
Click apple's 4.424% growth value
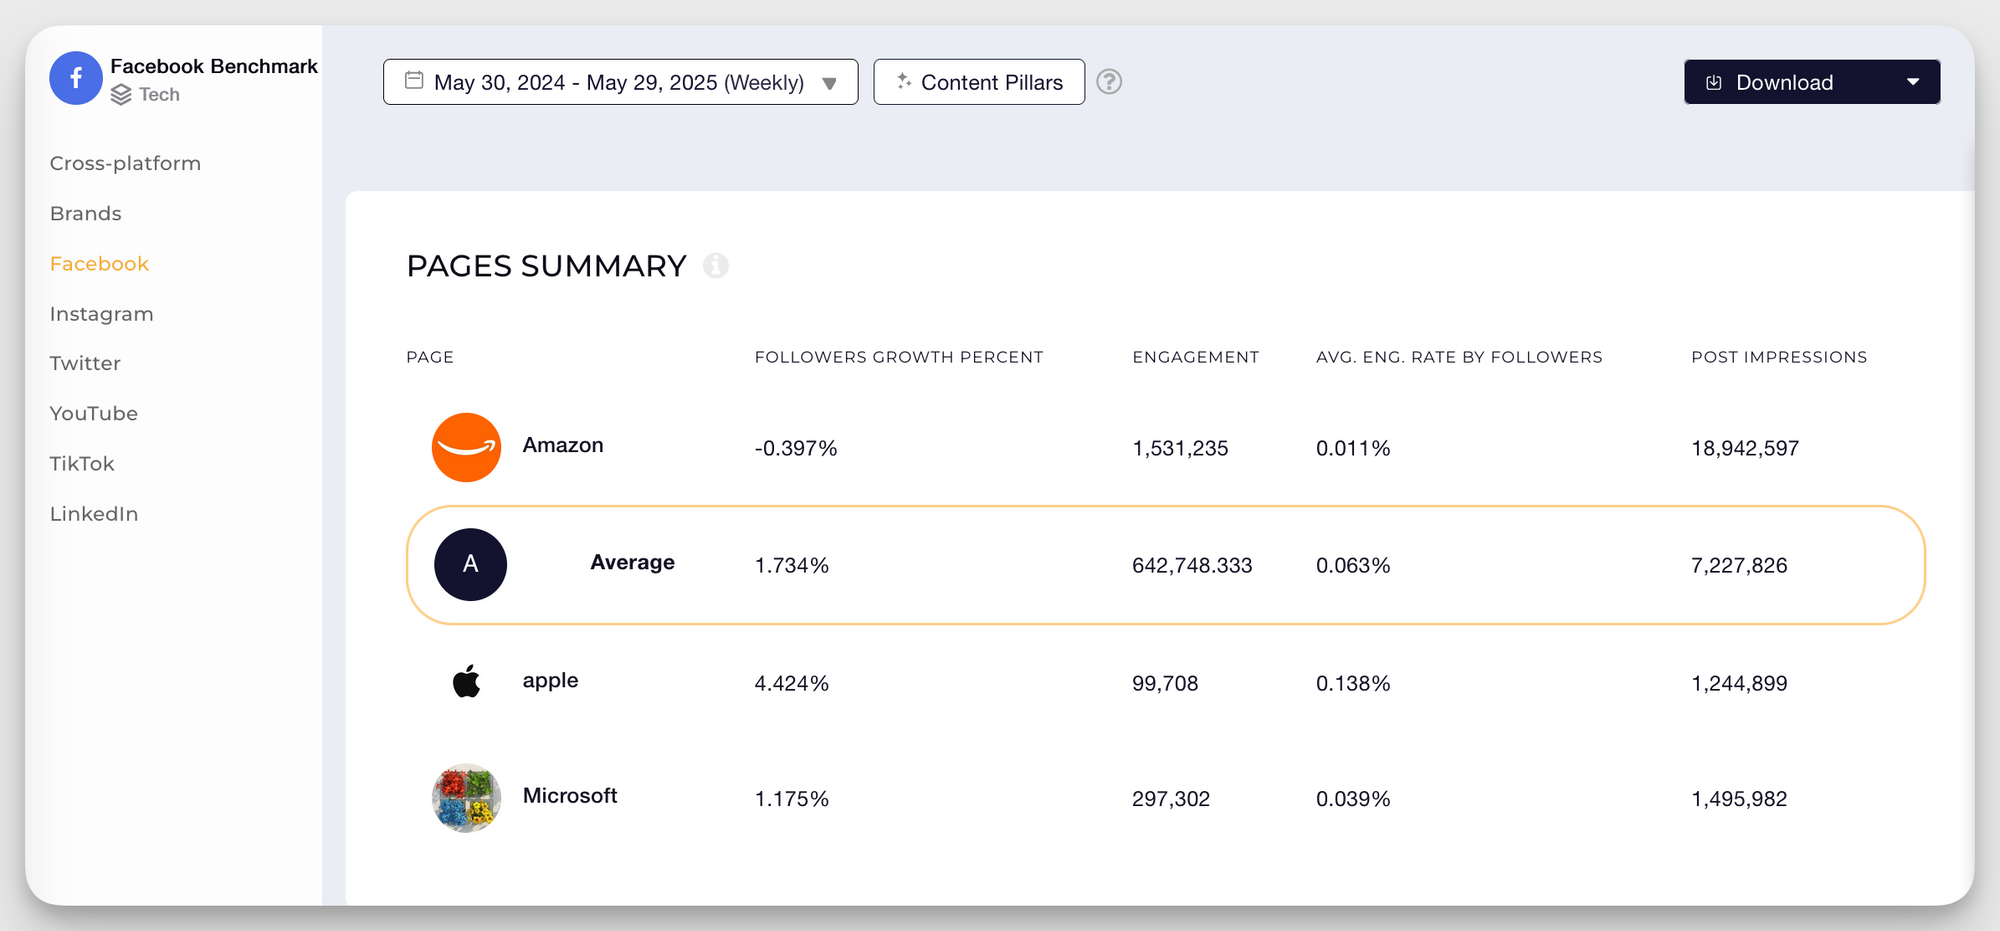[x=792, y=683]
